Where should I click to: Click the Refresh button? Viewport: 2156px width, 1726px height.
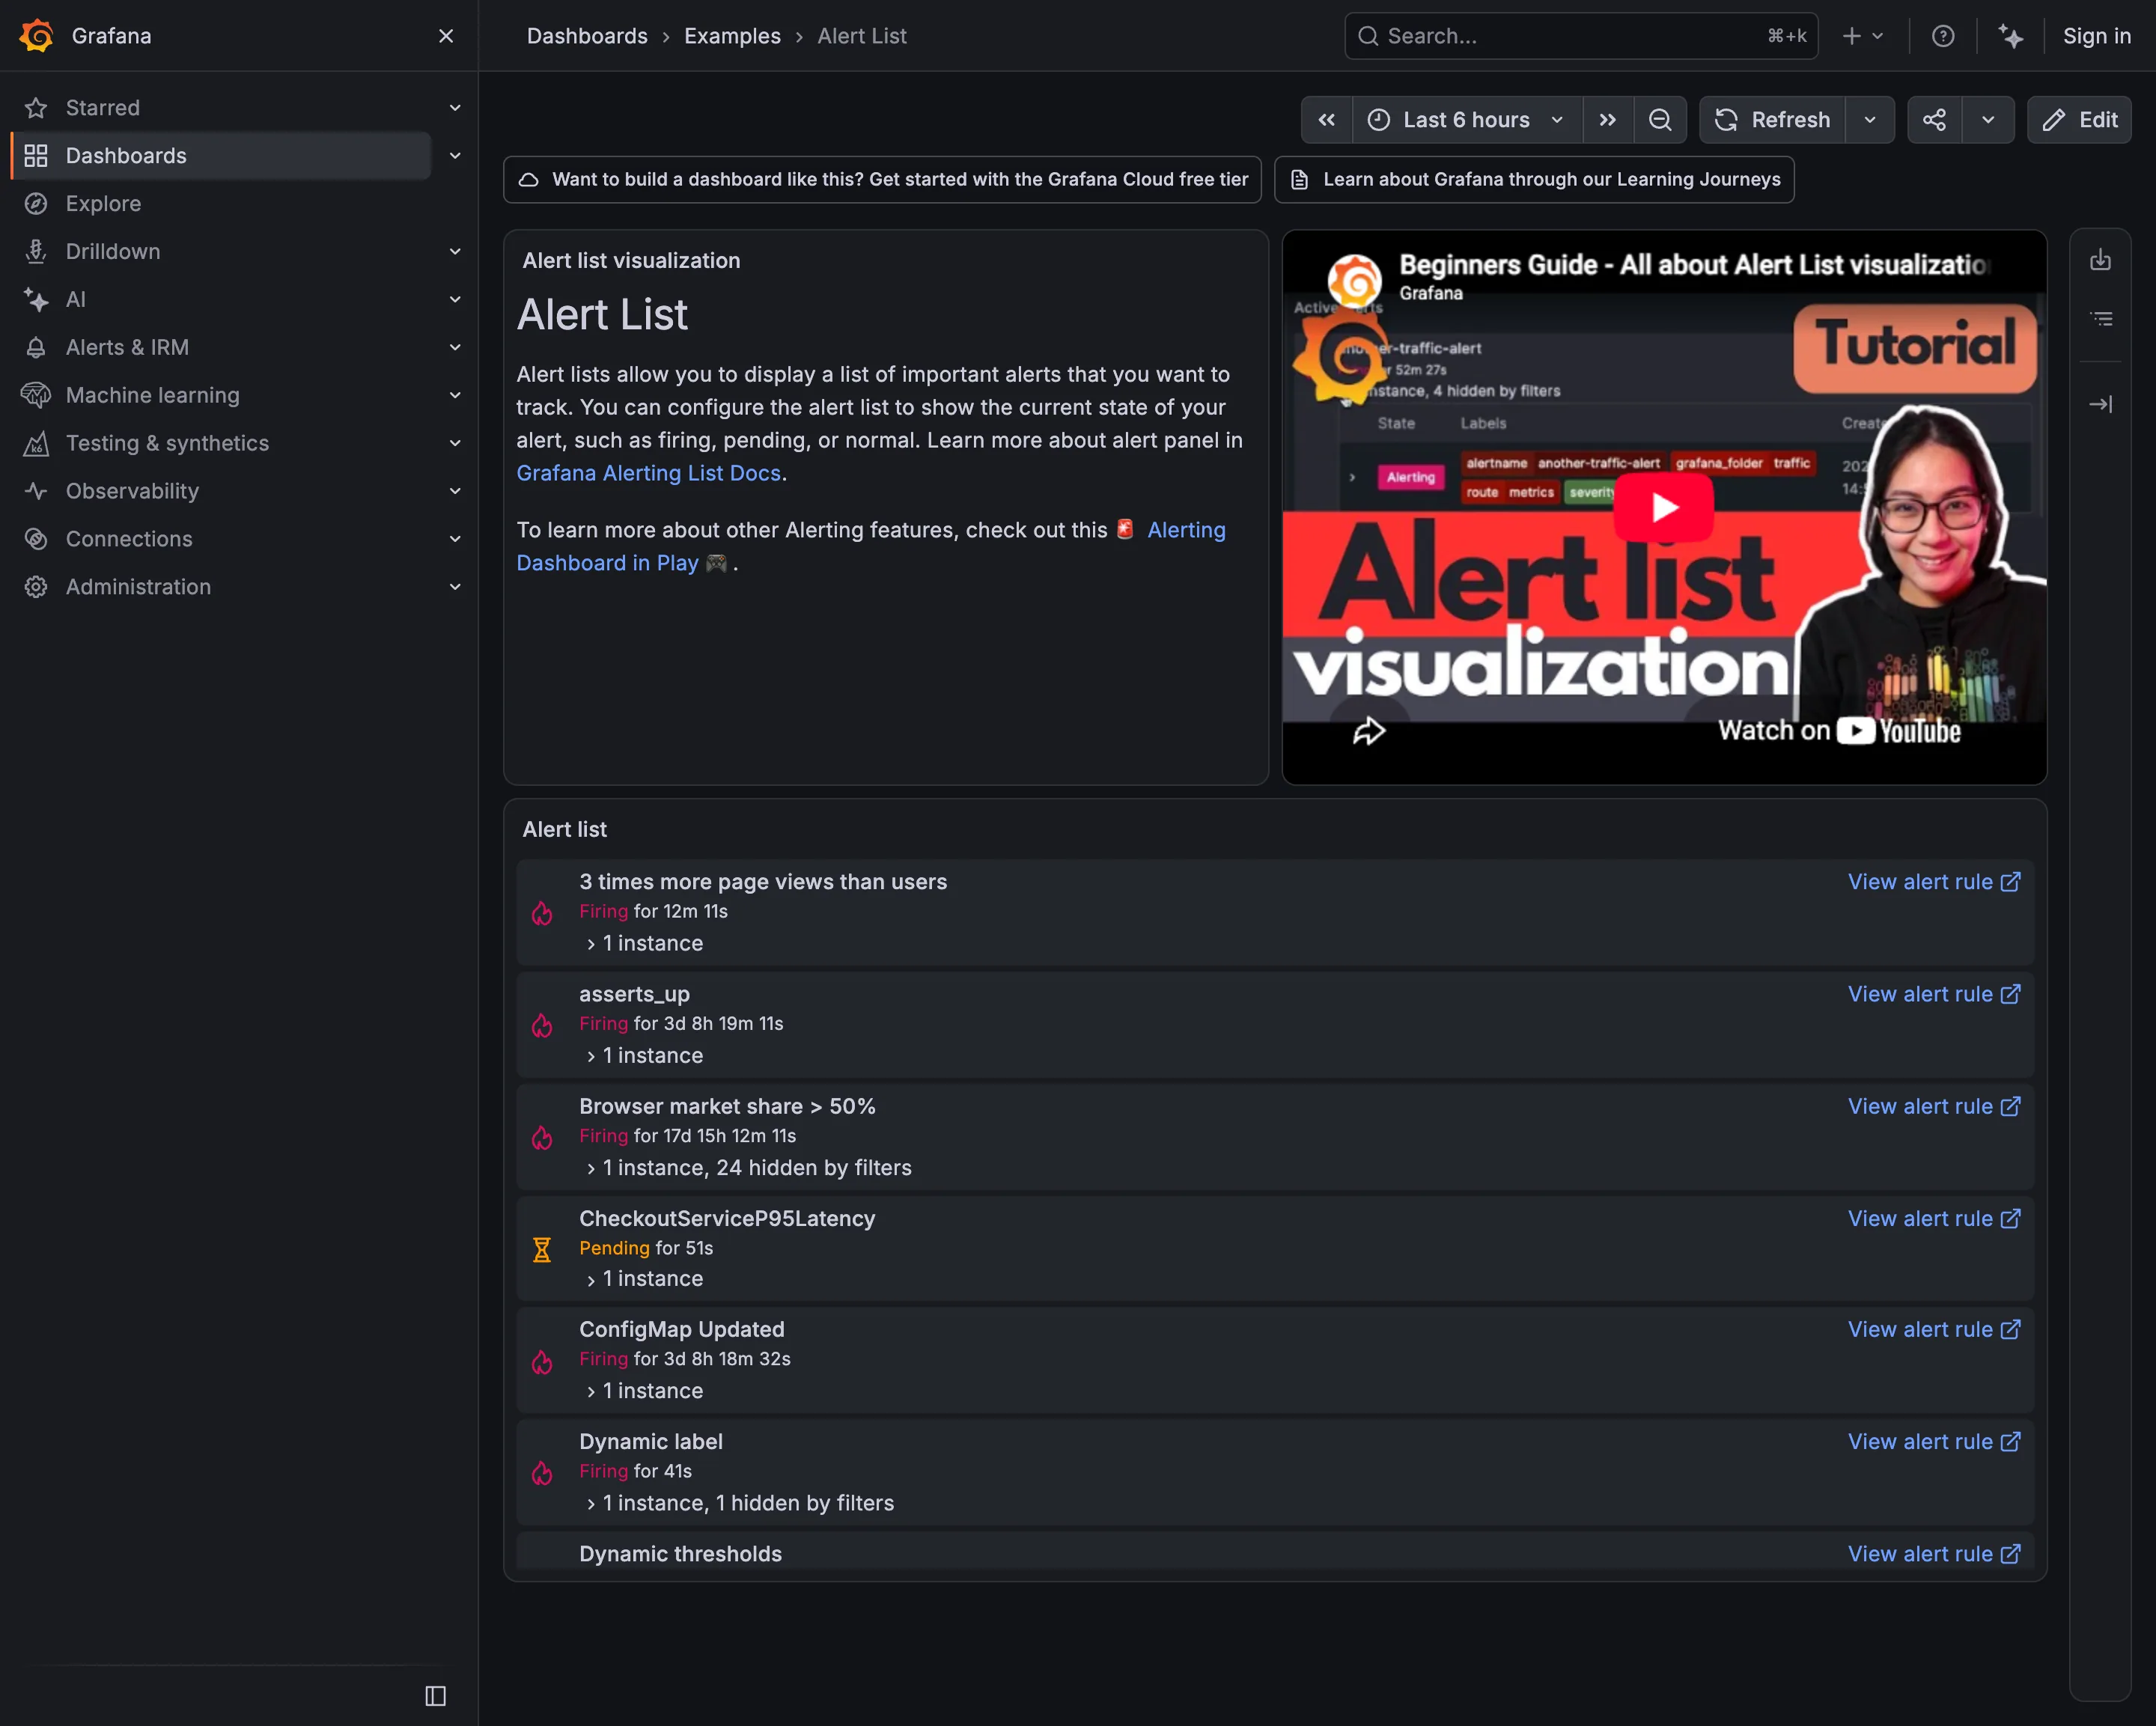[x=1772, y=120]
